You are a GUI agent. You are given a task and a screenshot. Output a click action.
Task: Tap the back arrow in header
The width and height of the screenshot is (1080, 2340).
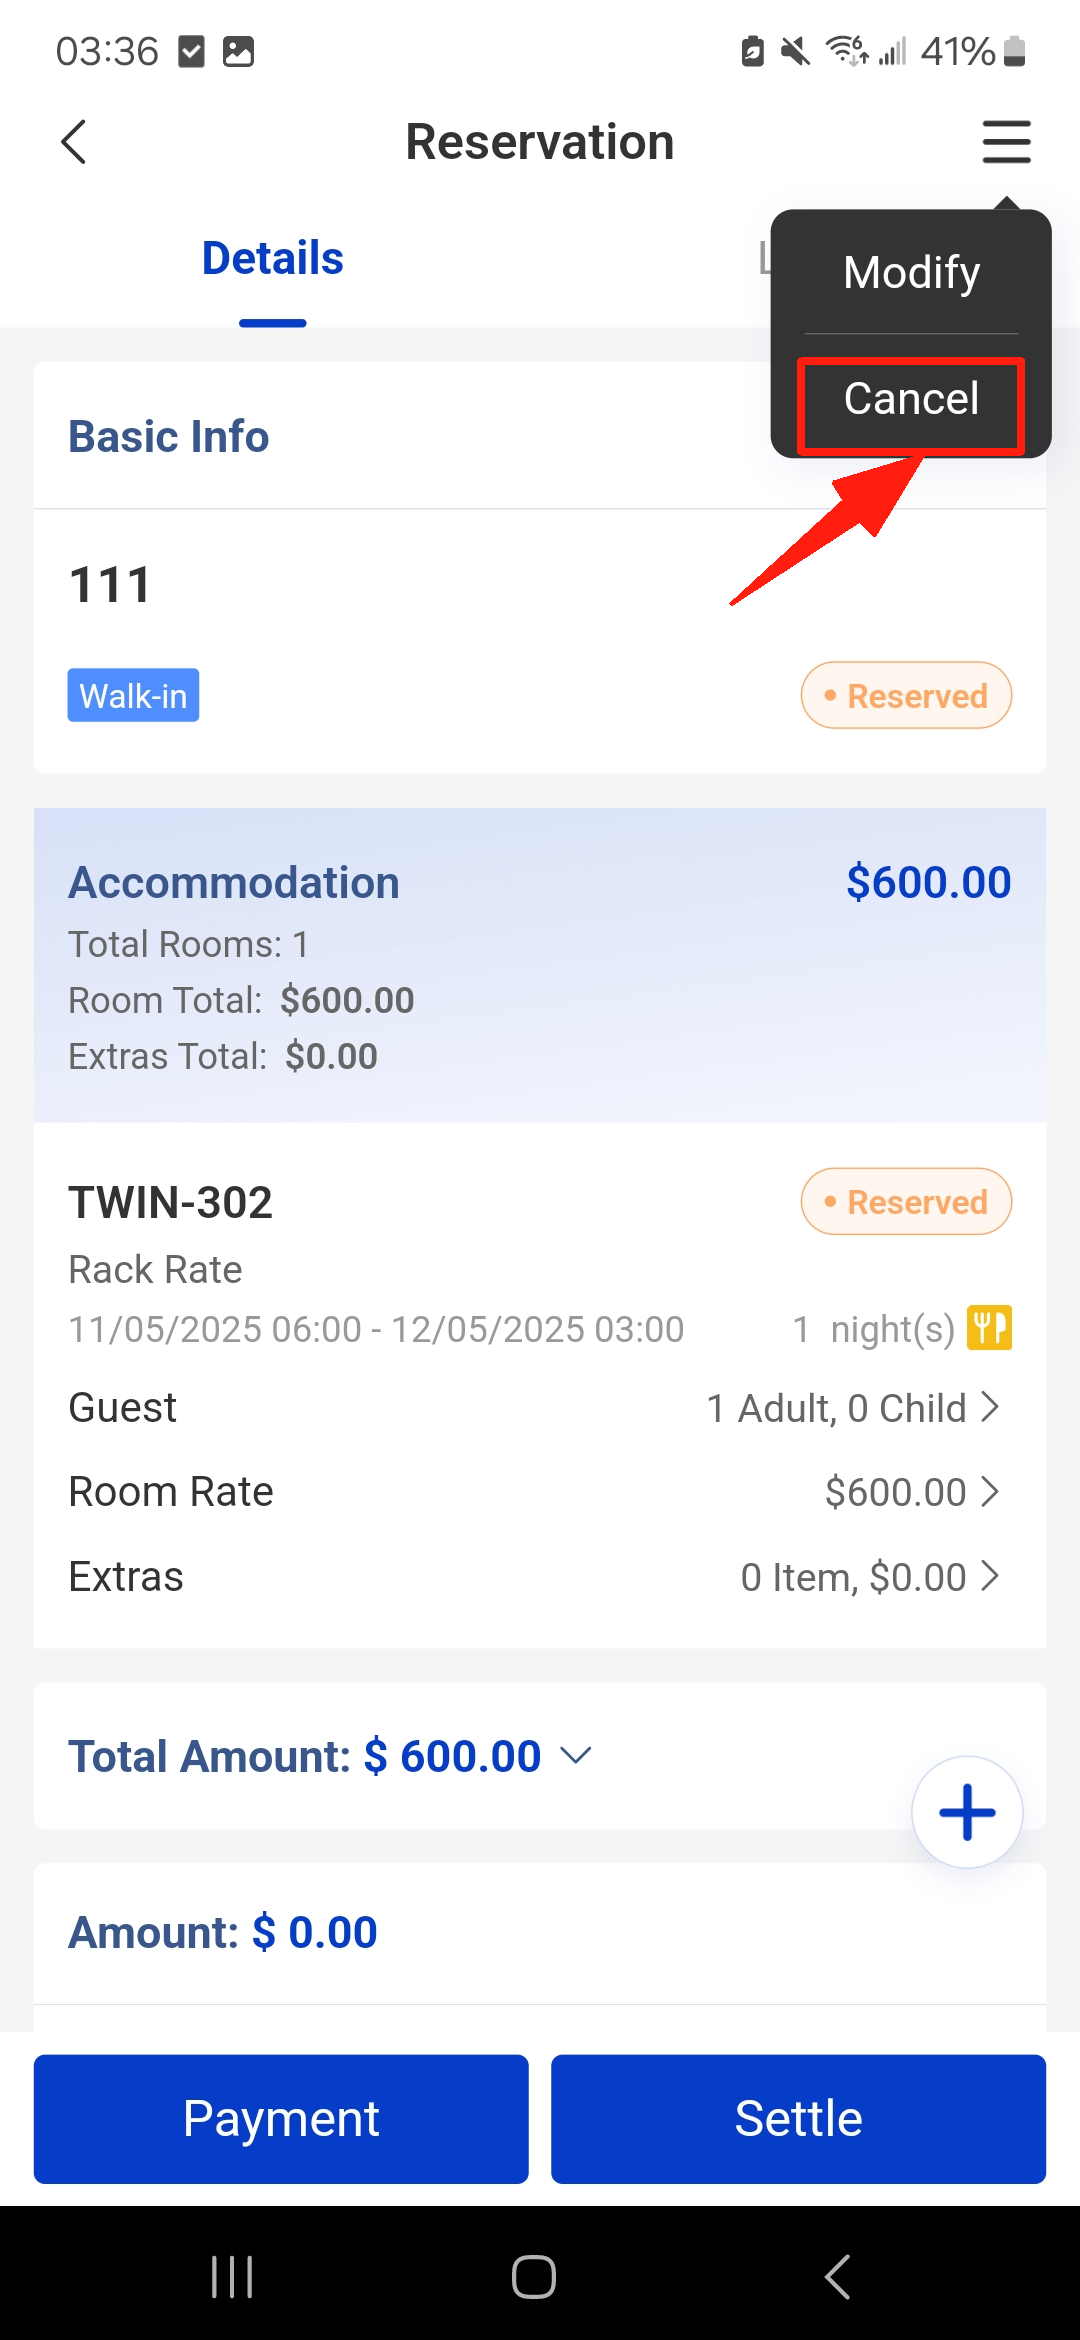[x=74, y=142]
